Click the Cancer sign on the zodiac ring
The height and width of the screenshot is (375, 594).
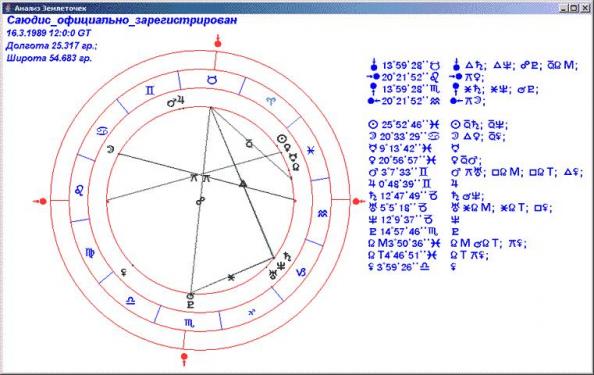click(x=103, y=131)
